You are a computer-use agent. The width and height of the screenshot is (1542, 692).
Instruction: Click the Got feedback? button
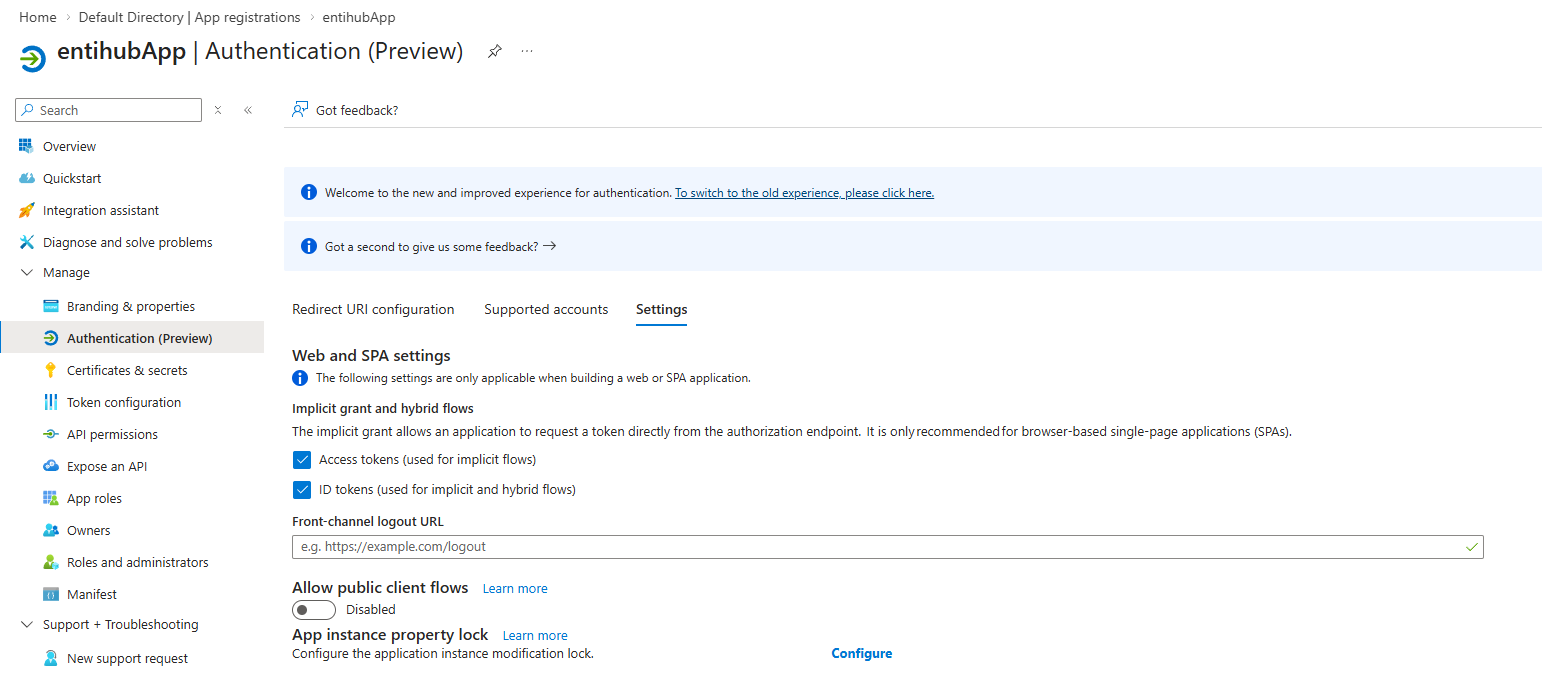345,110
